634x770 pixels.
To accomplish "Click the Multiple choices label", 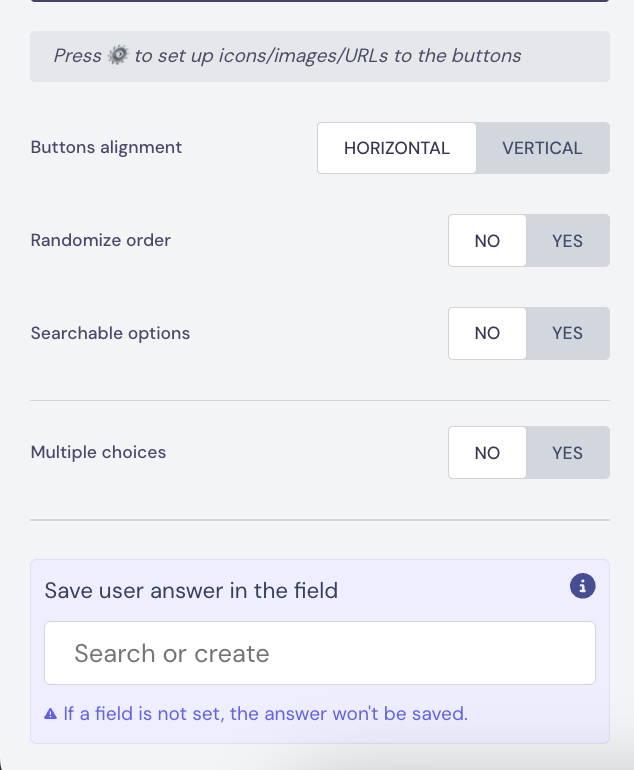I will 98,452.
